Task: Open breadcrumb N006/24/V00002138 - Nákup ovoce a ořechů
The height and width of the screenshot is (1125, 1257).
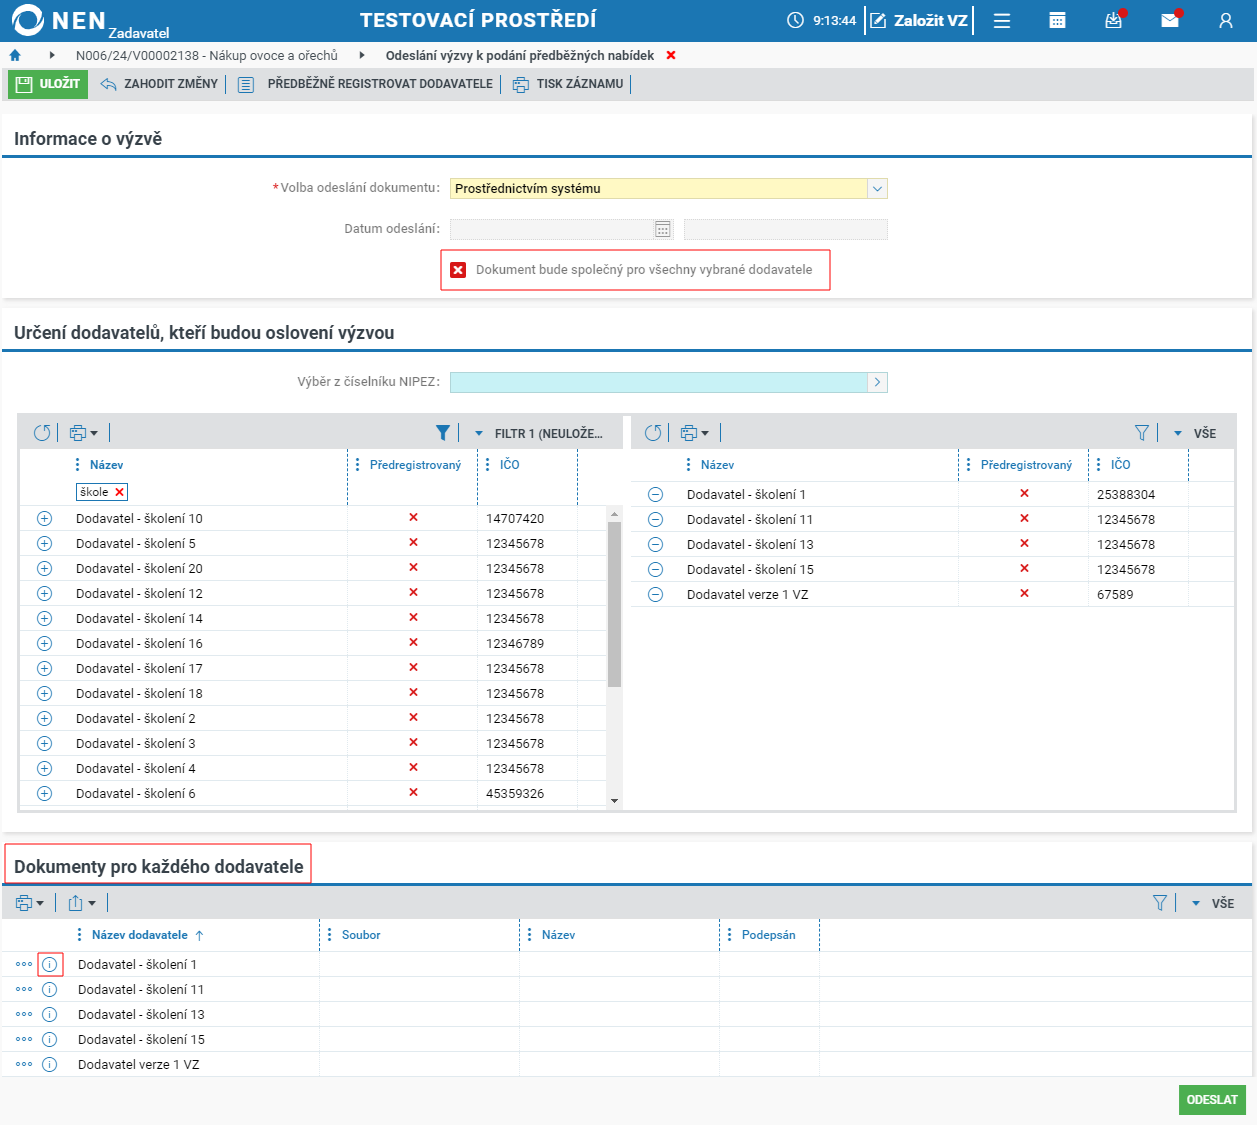Action: (x=207, y=56)
